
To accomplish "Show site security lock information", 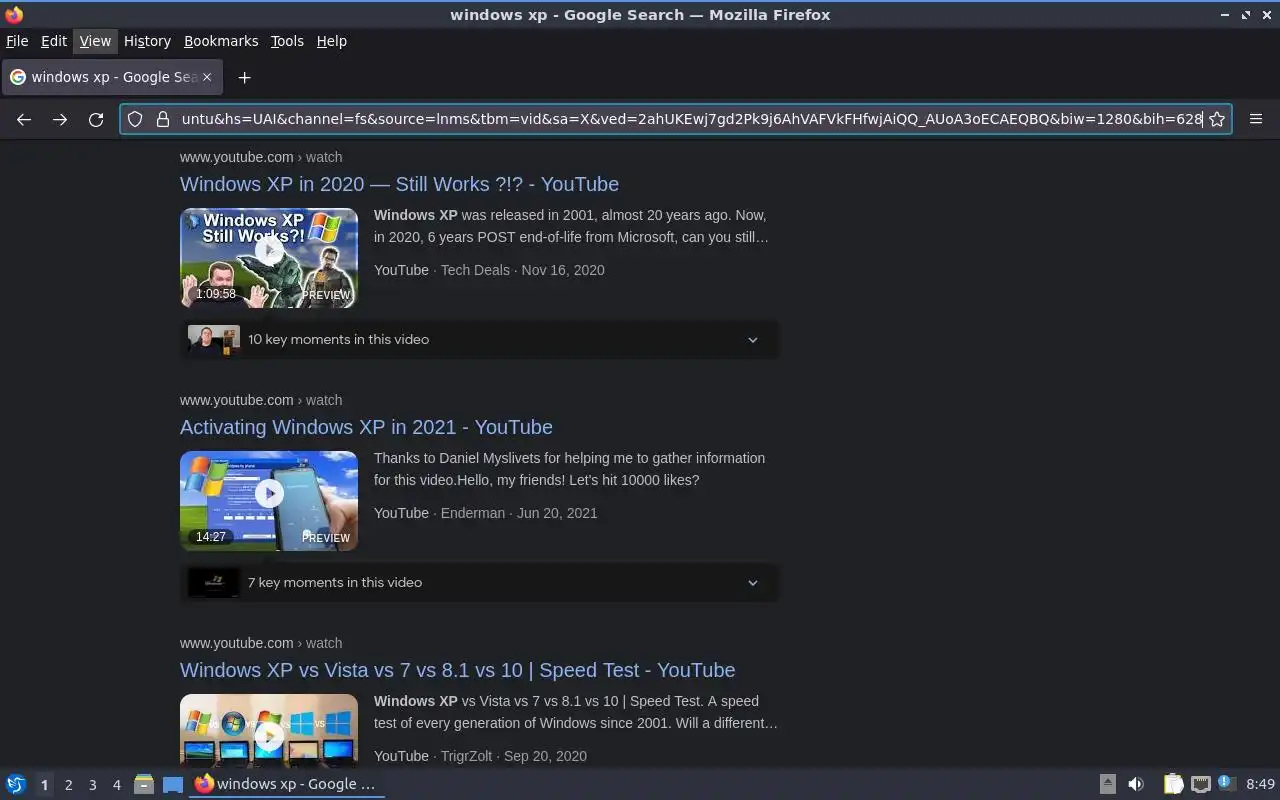I will click(x=163, y=119).
